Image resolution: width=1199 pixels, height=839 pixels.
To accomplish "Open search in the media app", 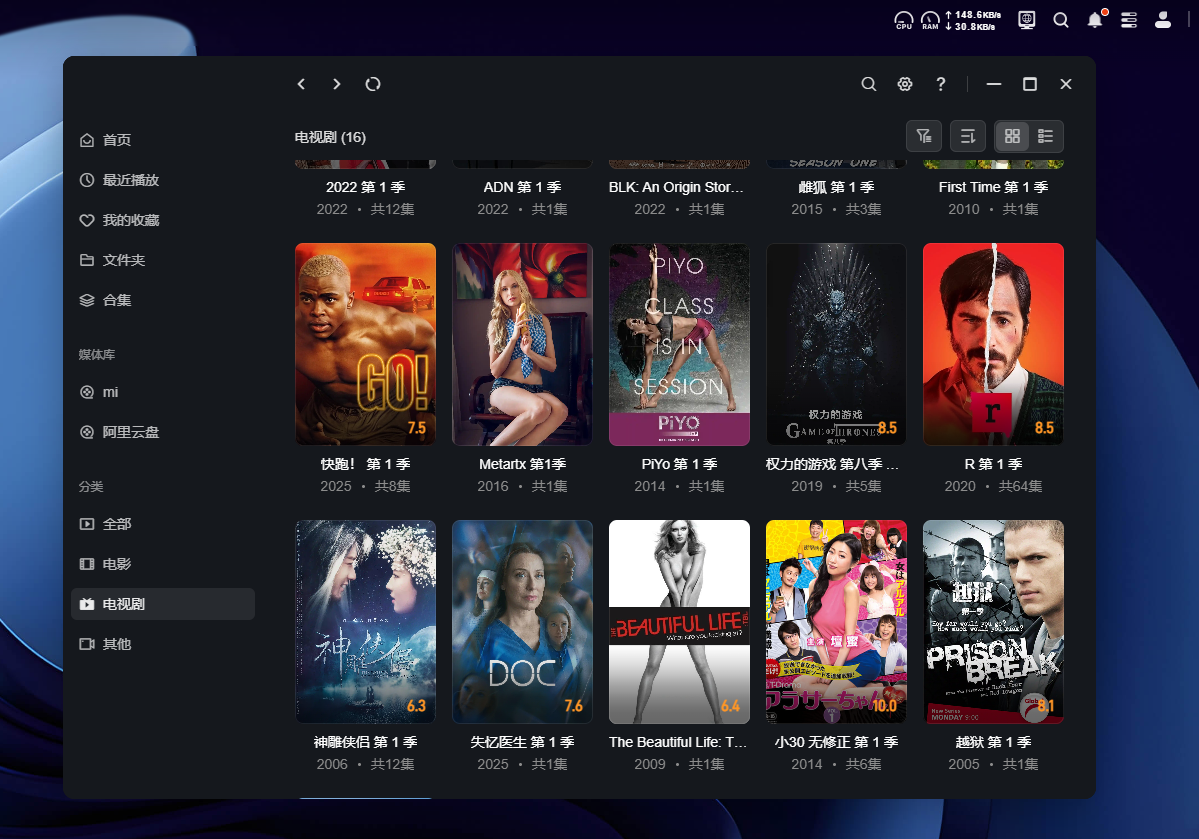I will click(869, 84).
